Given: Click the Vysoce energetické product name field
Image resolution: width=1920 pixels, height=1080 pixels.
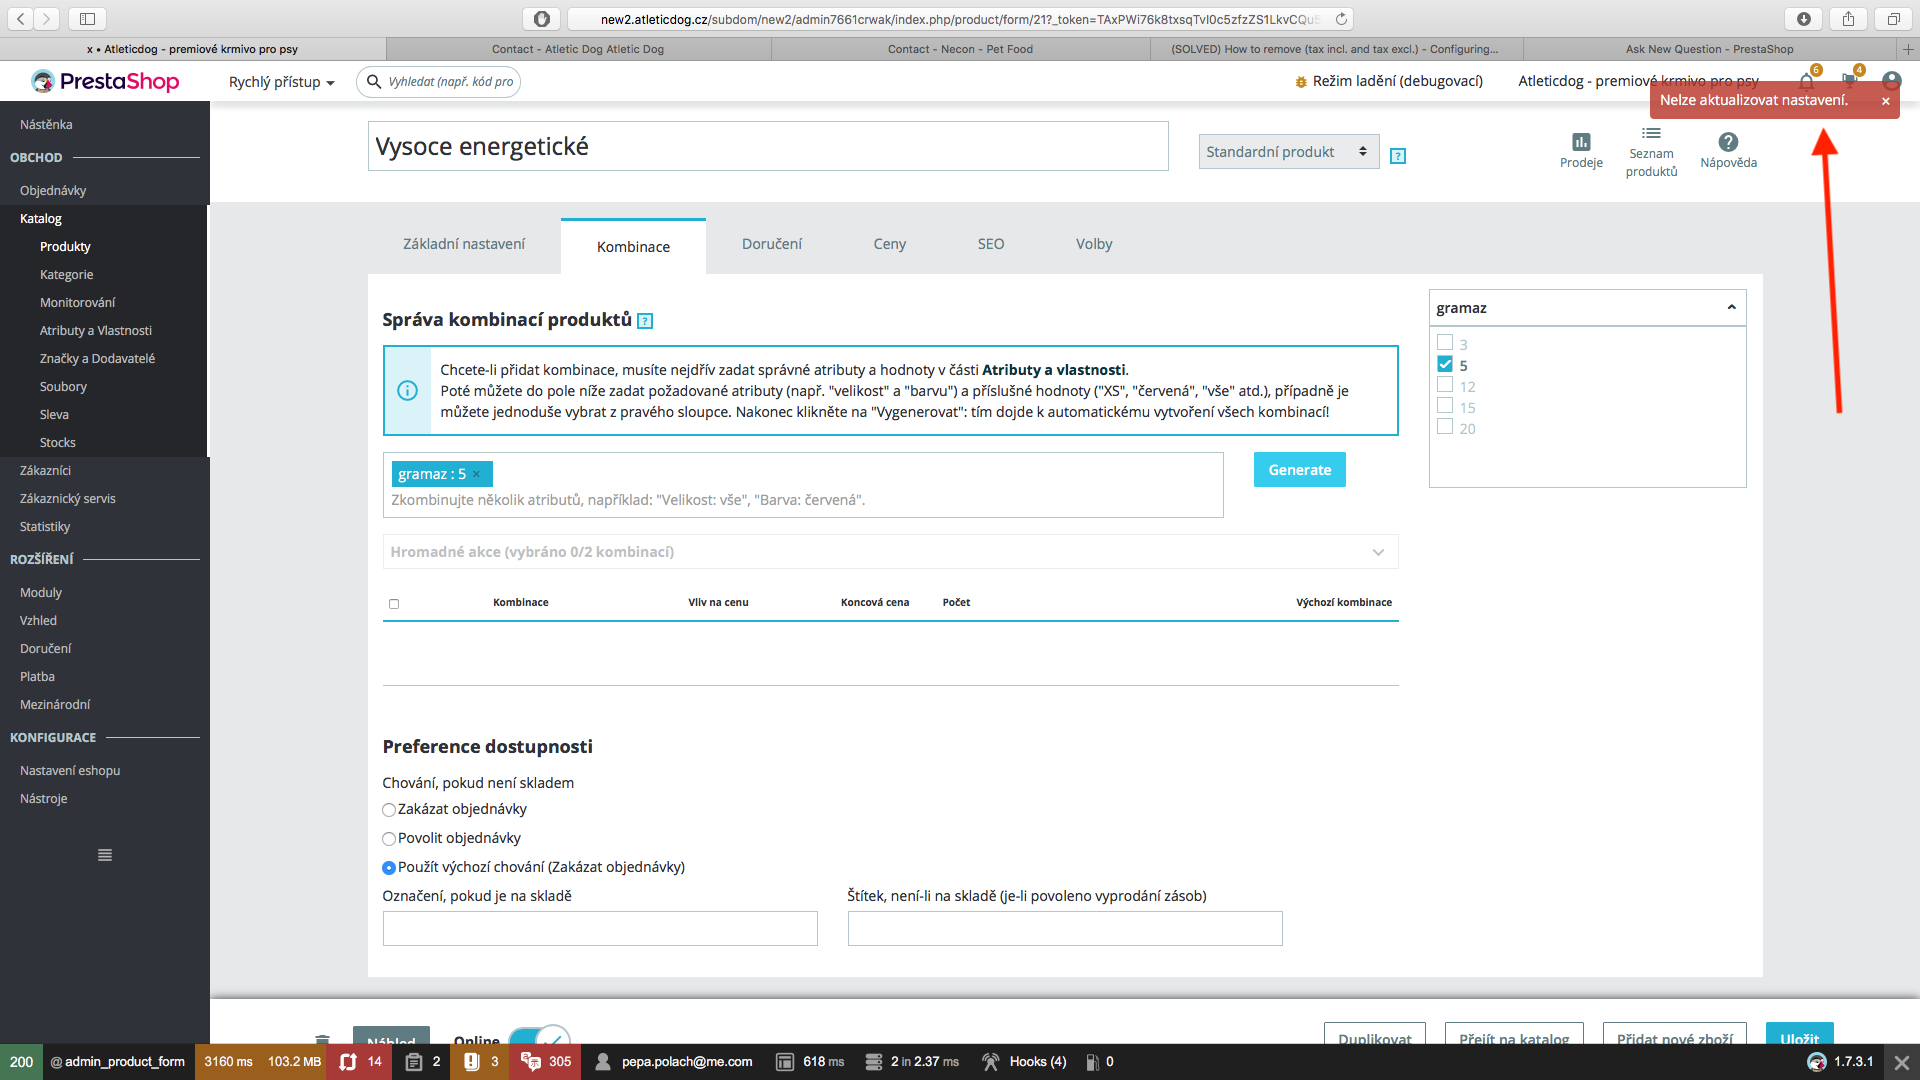Looking at the screenshot, I should [x=767, y=146].
